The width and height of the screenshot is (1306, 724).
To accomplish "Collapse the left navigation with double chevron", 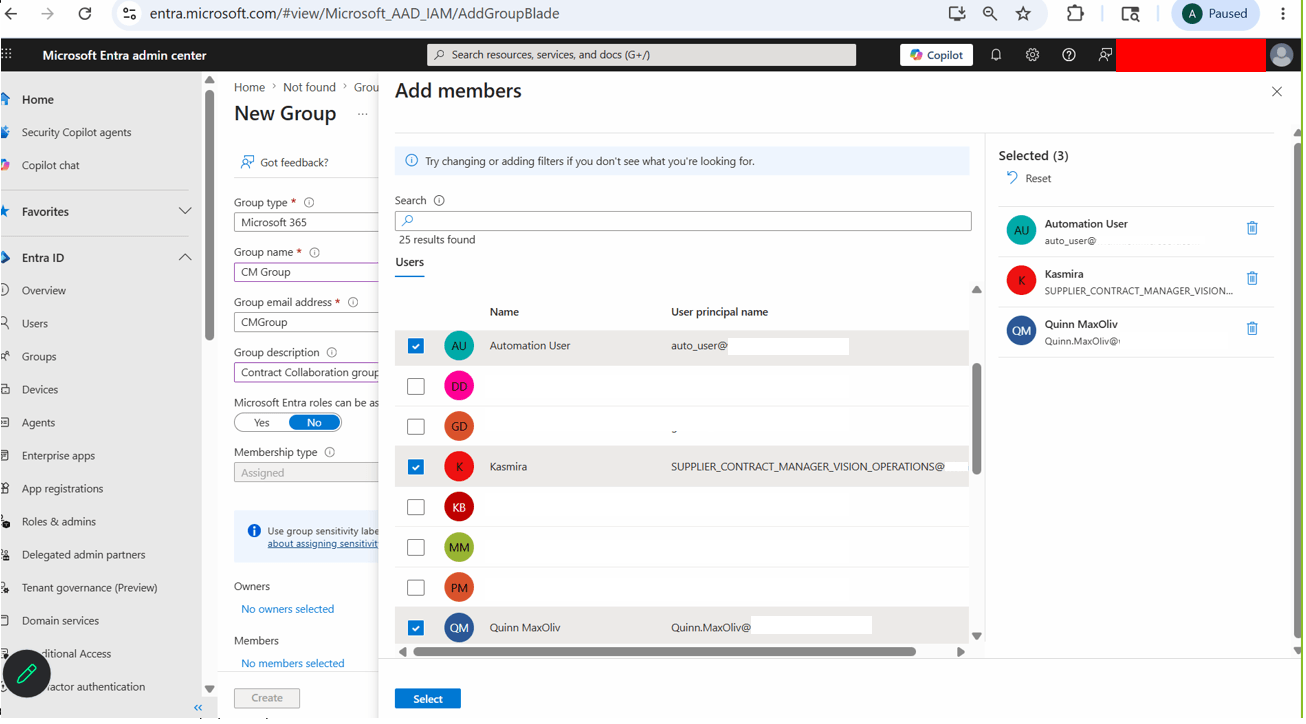I will point(198,708).
